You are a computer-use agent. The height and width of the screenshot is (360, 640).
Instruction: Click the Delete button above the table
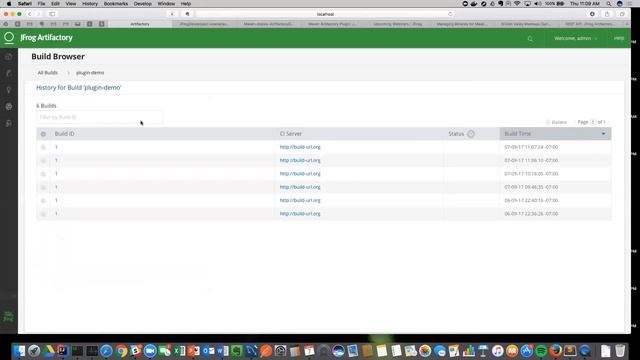[556, 122]
